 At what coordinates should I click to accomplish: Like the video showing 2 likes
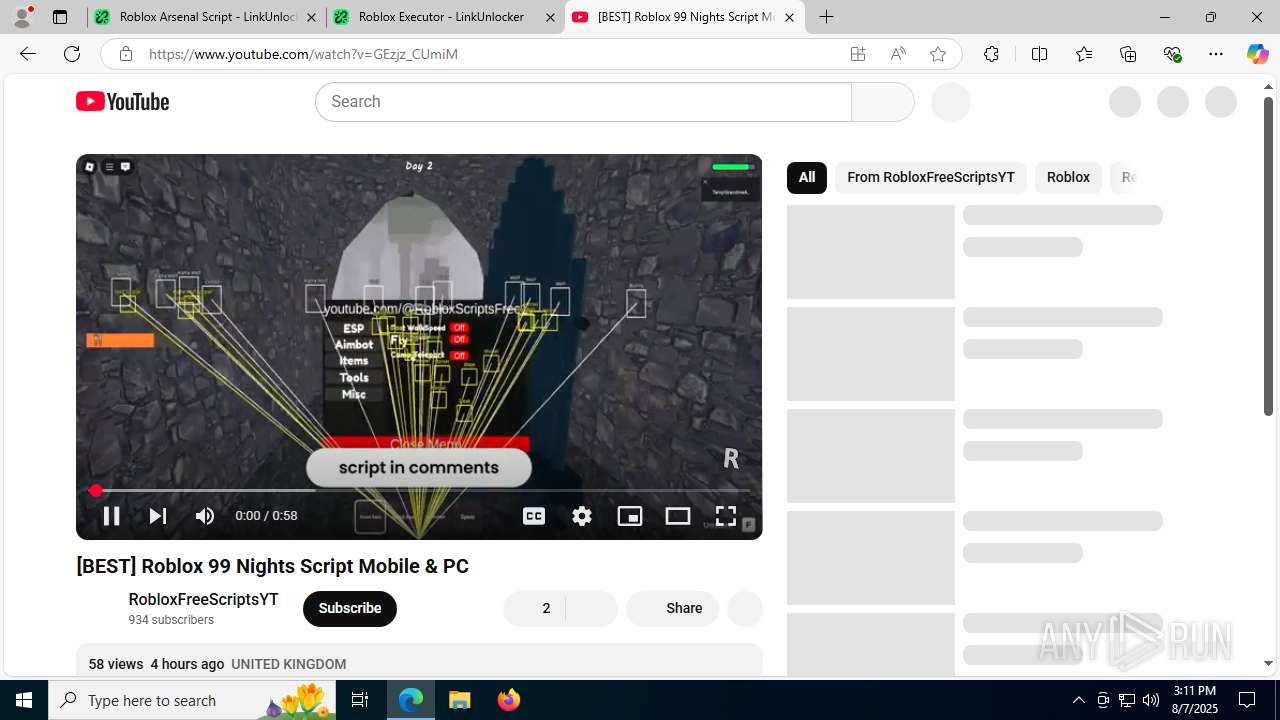pyautogui.click(x=534, y=608)
